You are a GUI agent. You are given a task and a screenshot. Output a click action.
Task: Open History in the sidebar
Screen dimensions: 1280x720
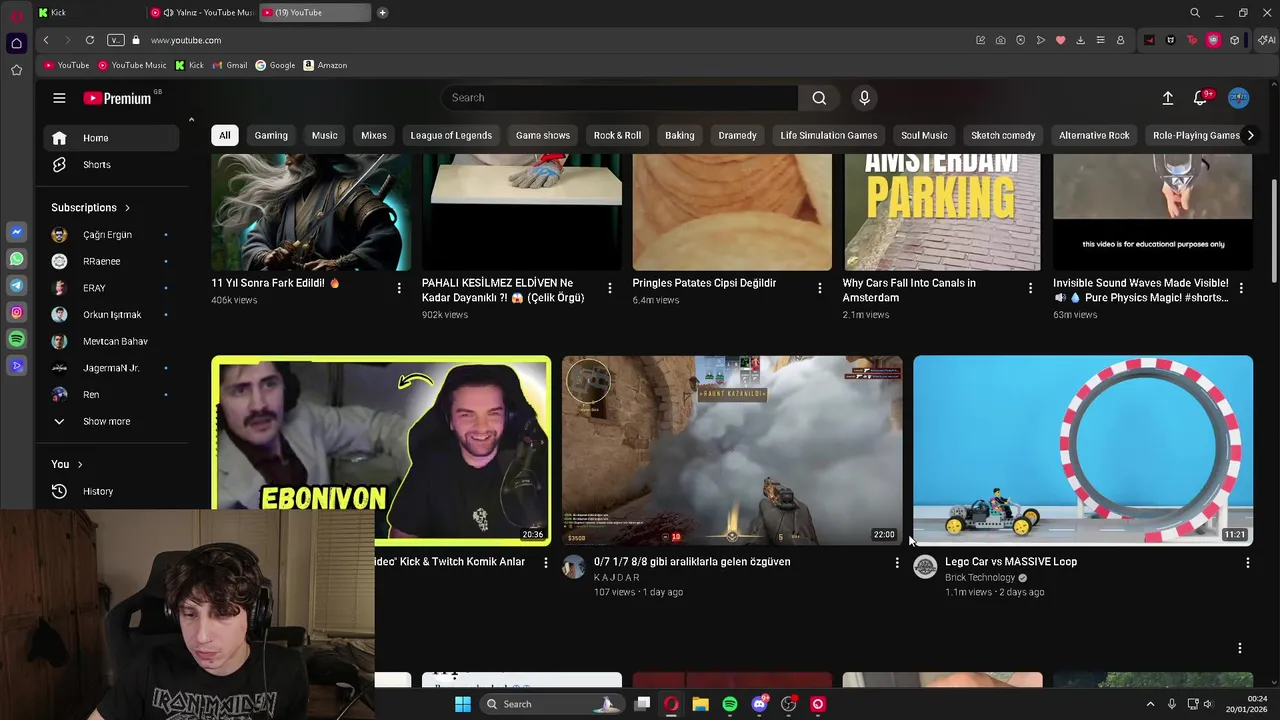click(x=110, y=491)
